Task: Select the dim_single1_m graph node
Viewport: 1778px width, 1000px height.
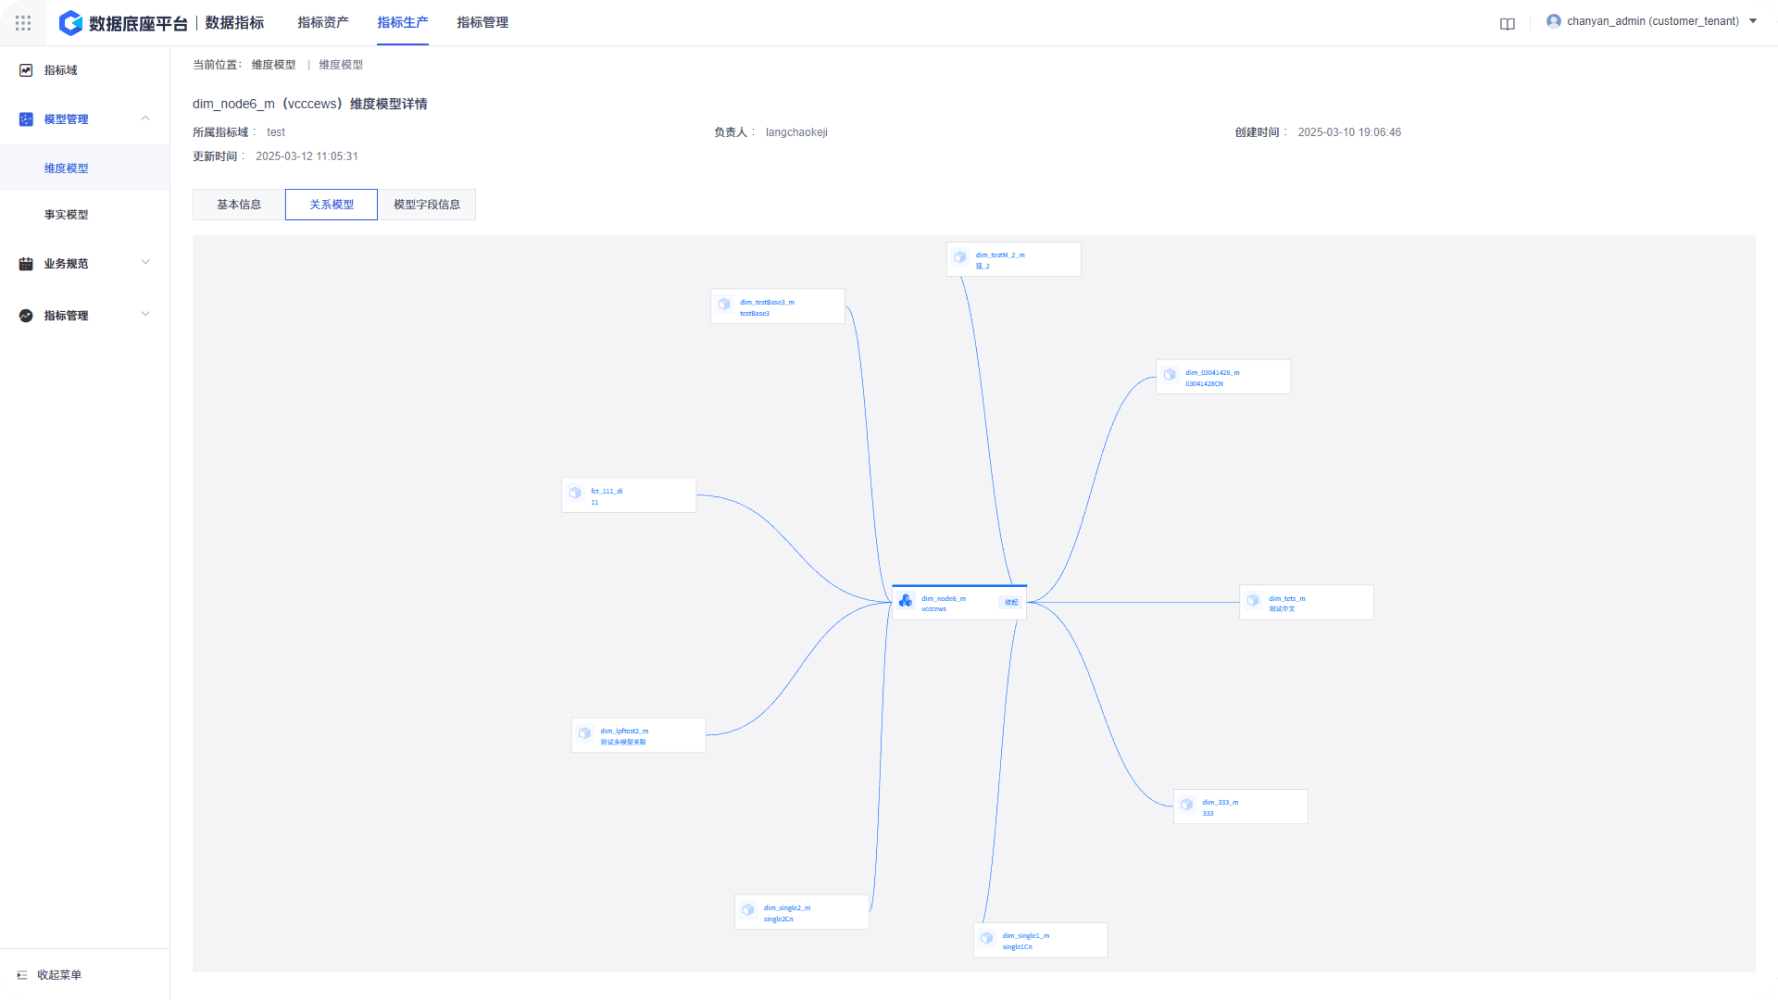Action: (x=1040, y=940)
